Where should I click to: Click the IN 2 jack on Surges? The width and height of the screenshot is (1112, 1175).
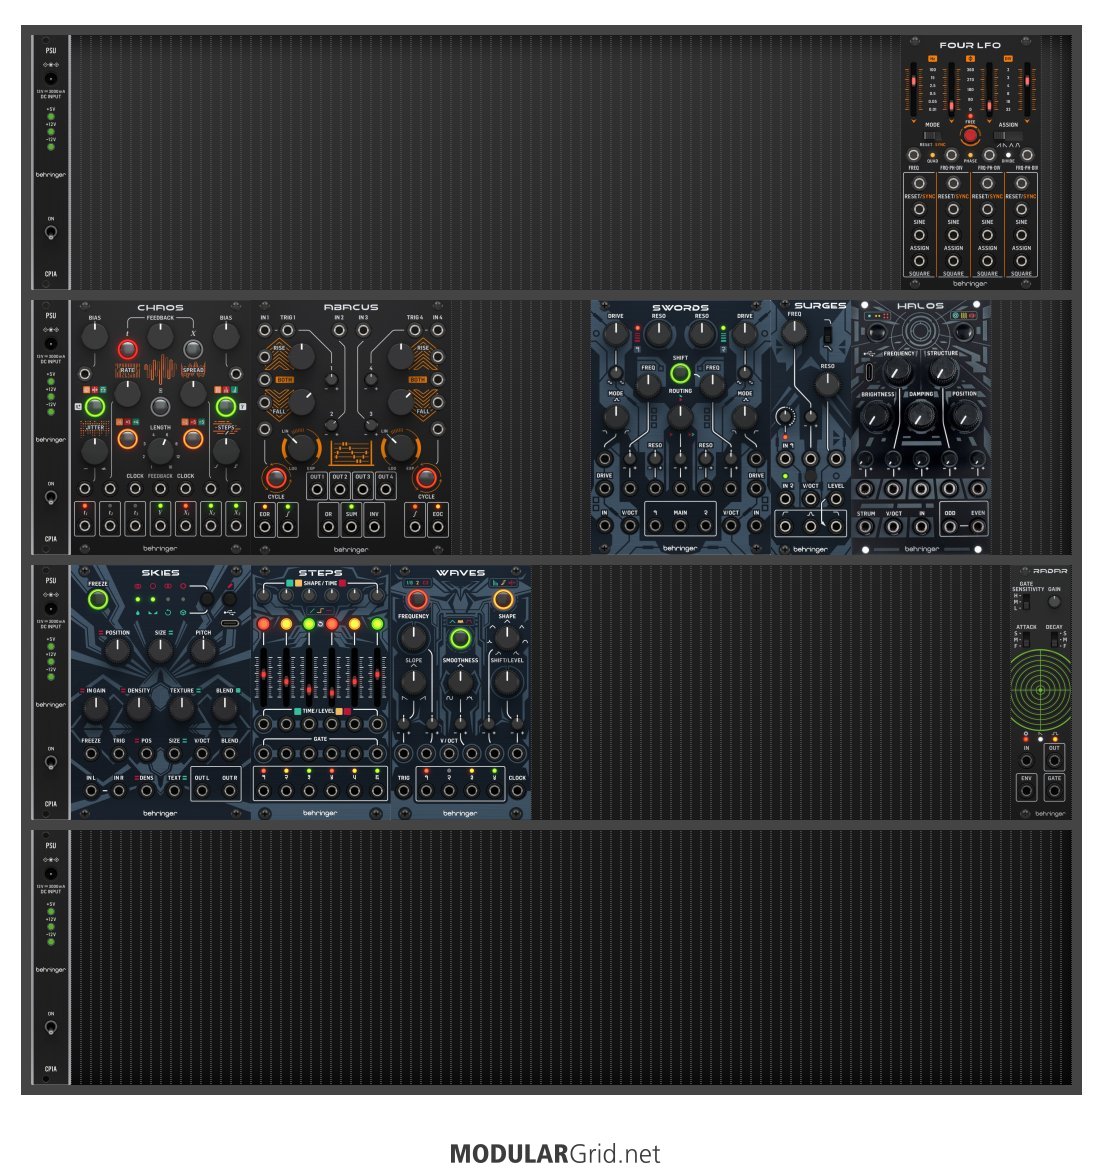pos(785,499)
